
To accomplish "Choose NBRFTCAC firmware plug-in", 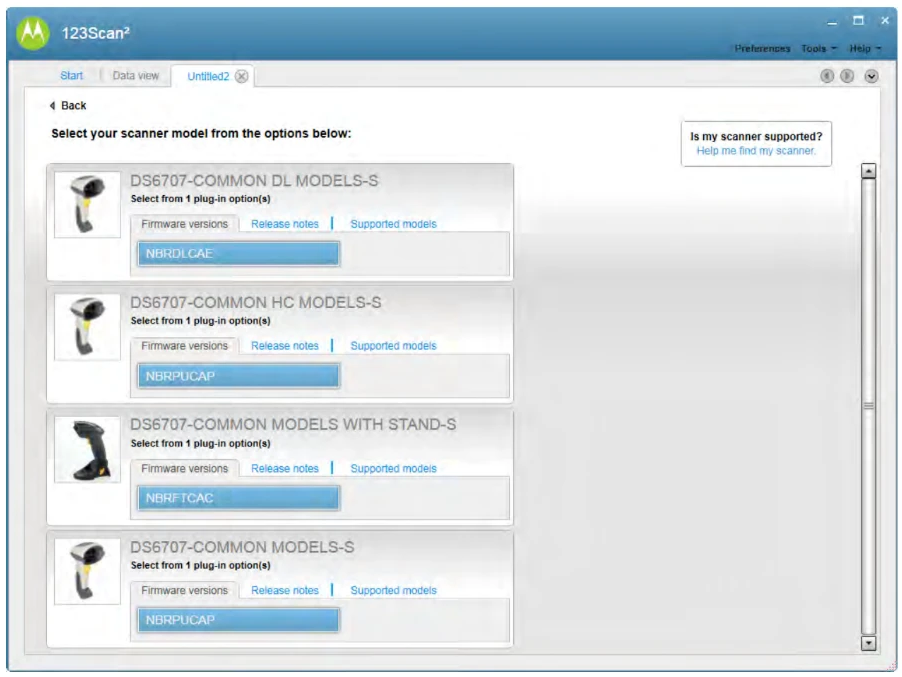I will tap(239, 498).
